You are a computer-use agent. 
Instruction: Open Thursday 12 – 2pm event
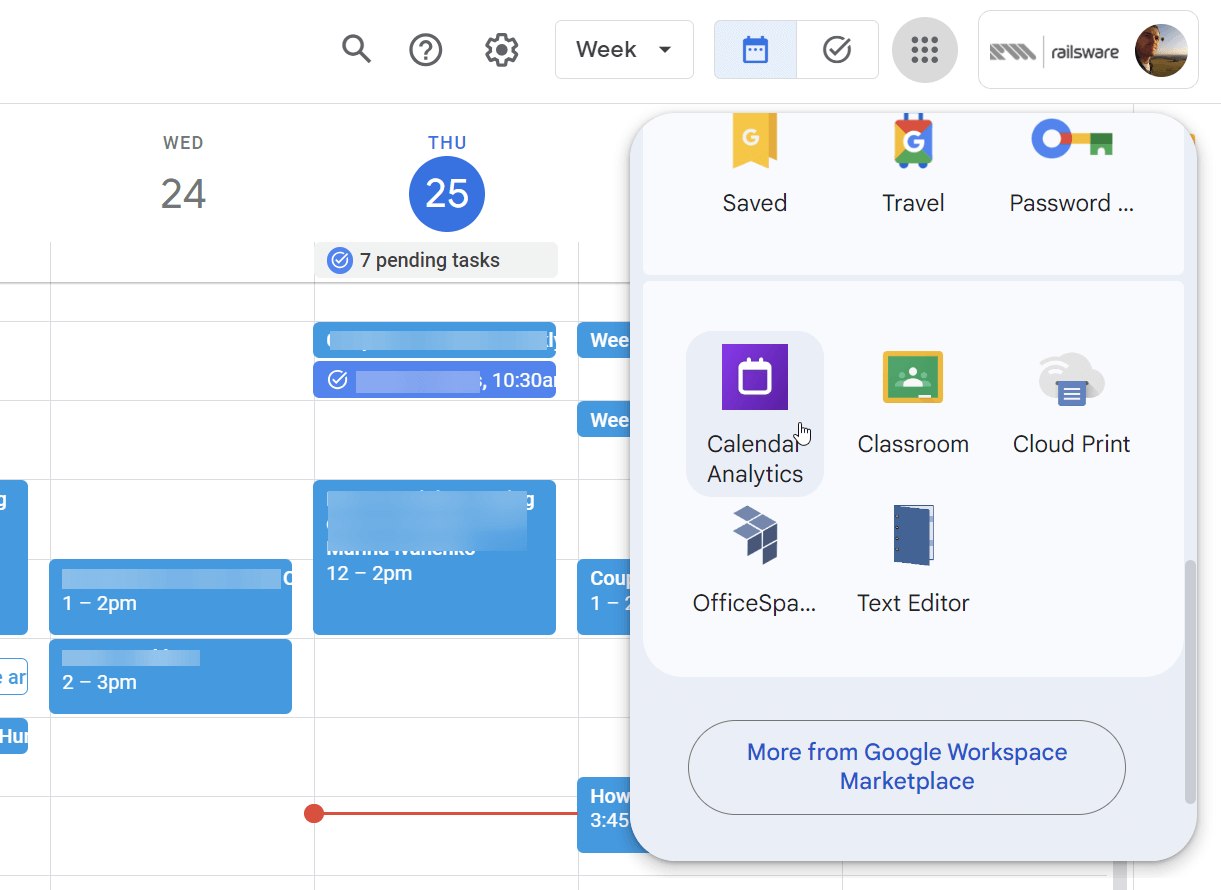434,557
